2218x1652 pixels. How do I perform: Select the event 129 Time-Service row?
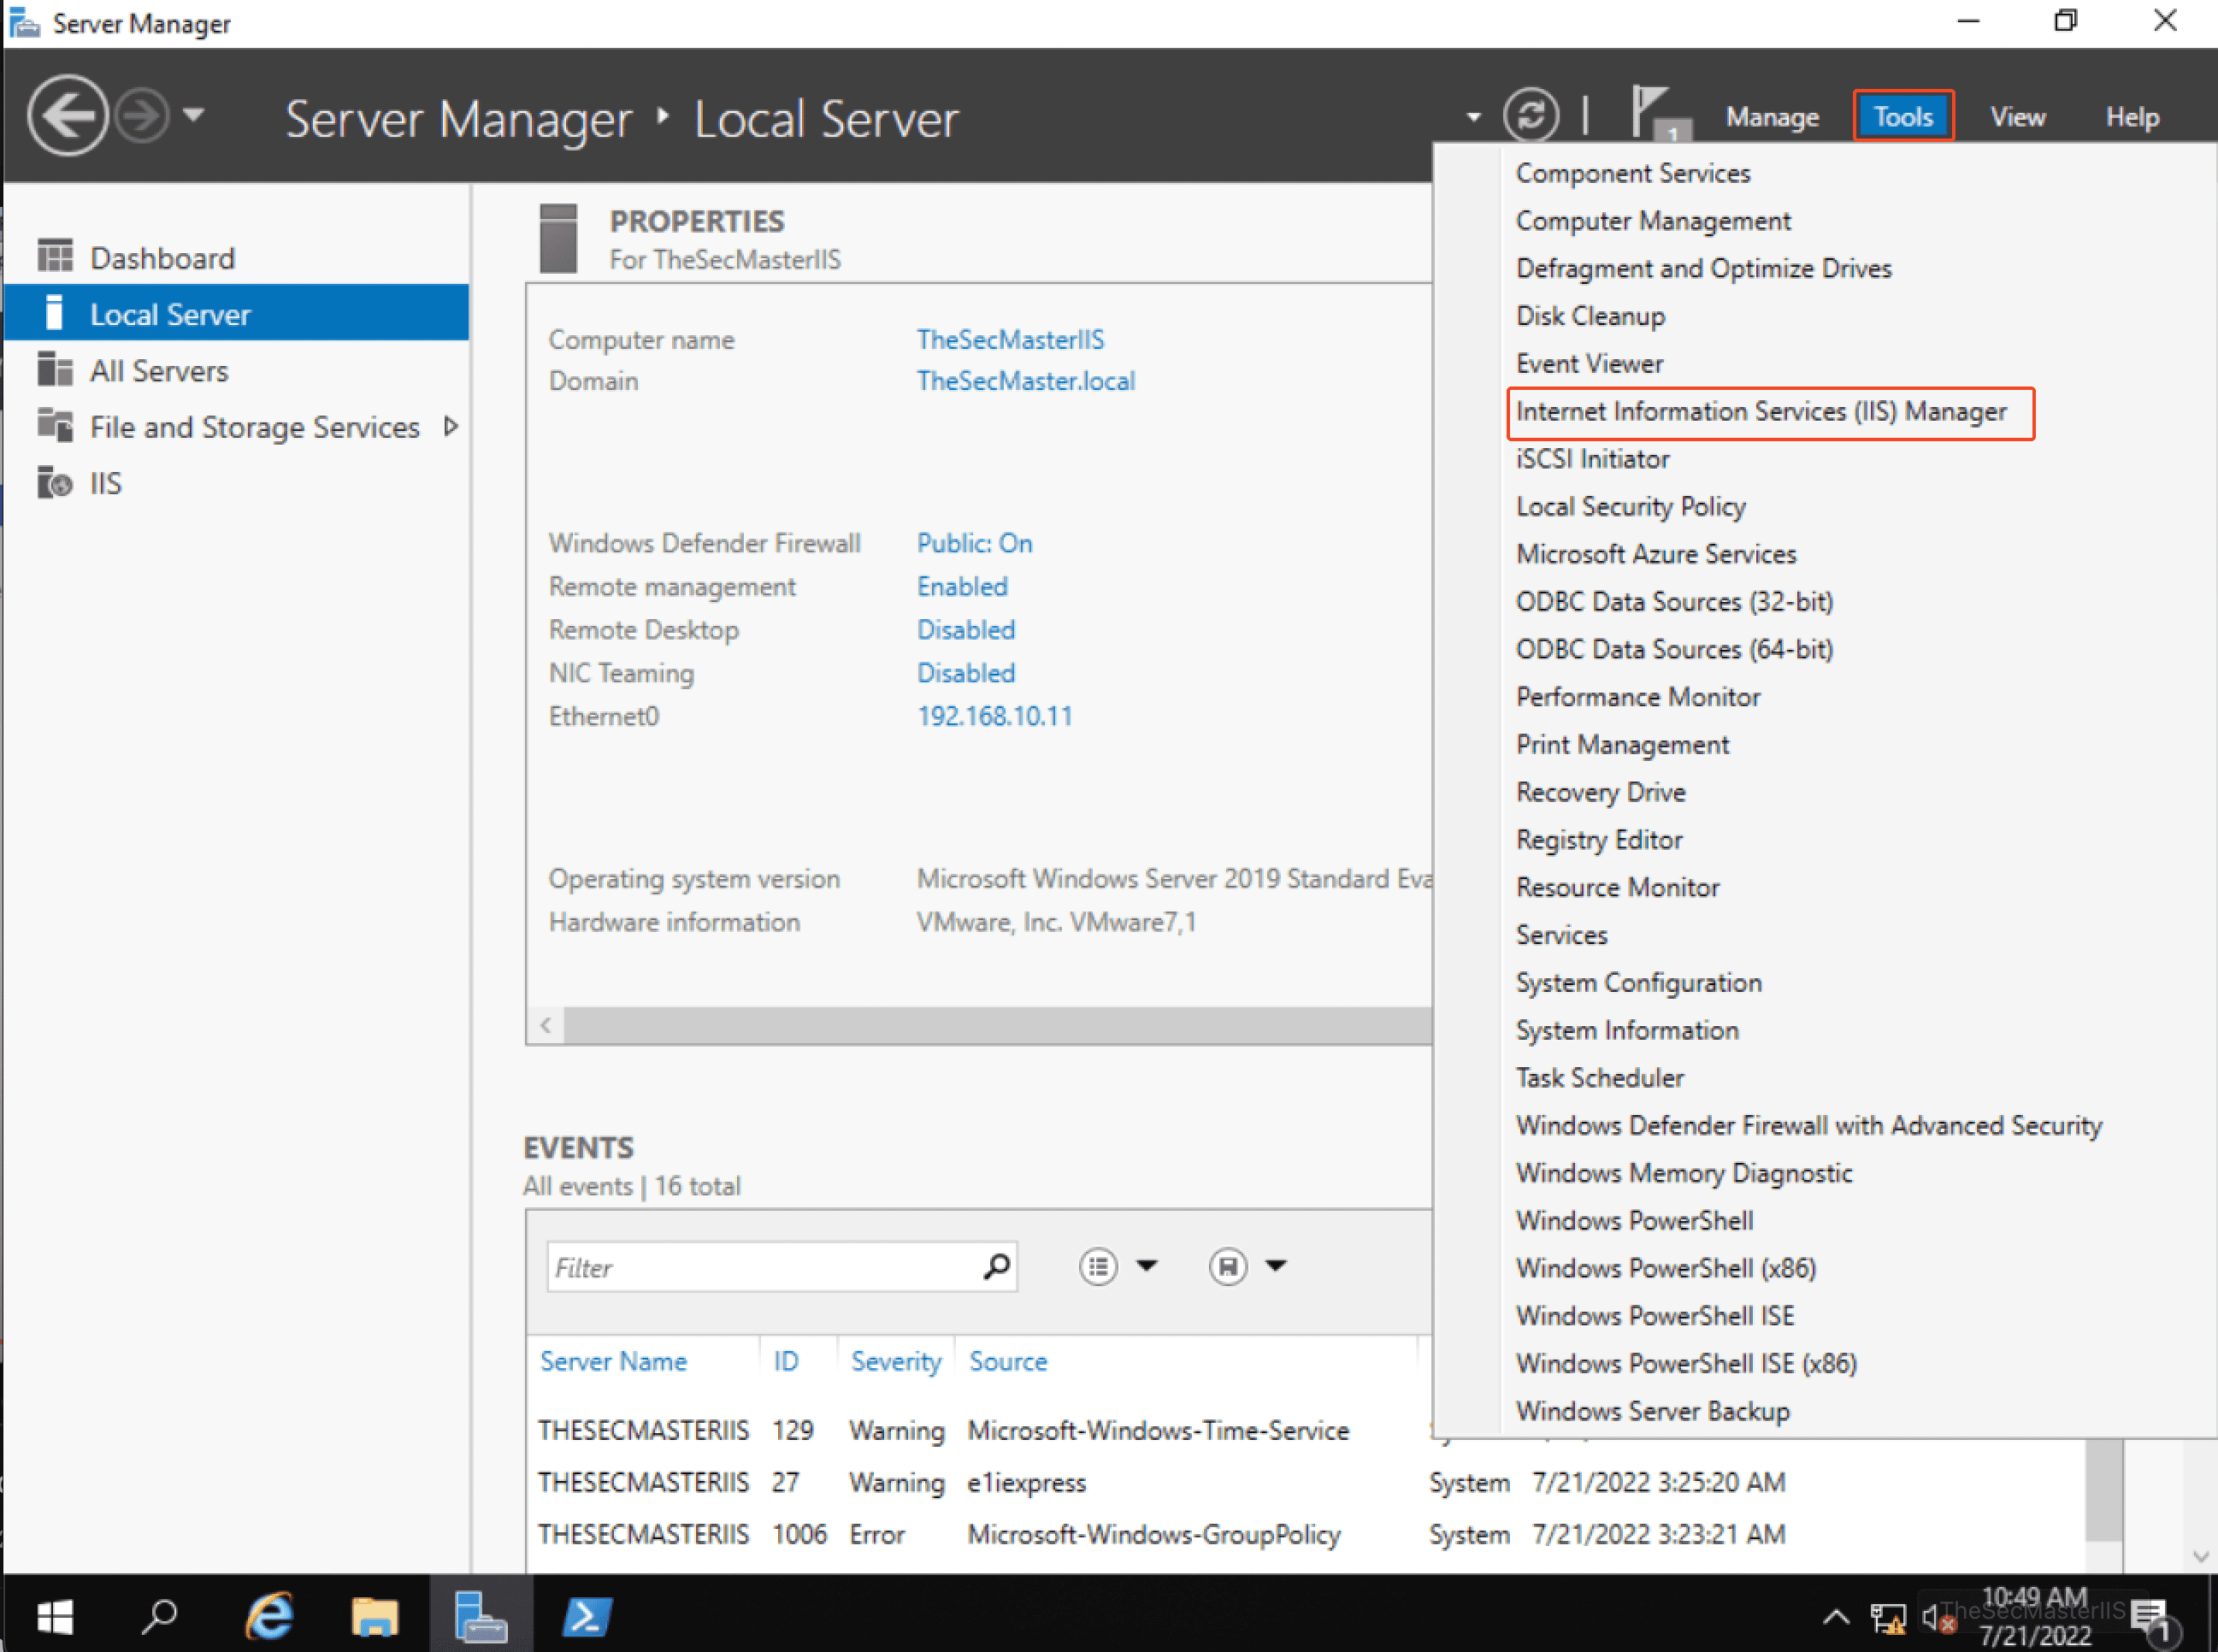pyautogui.click(x=980, y=1430)
